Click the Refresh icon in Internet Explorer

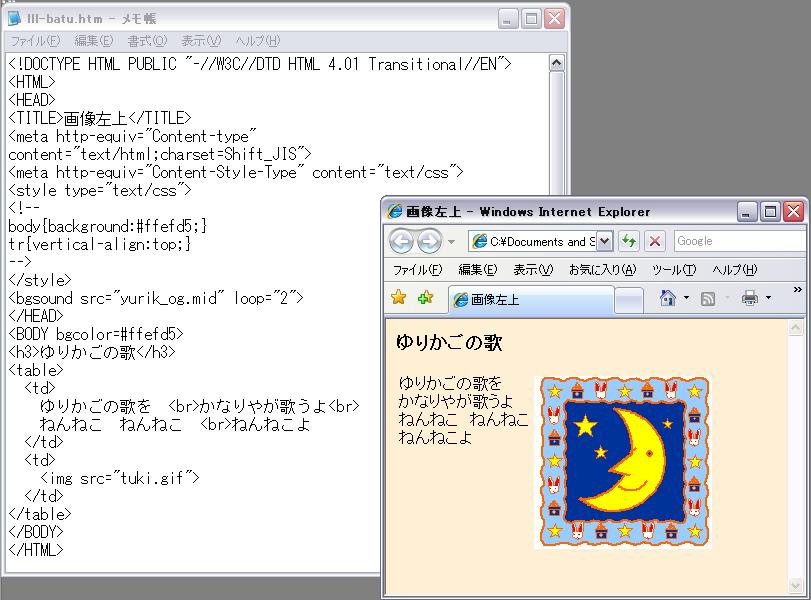tap(628, 241)
